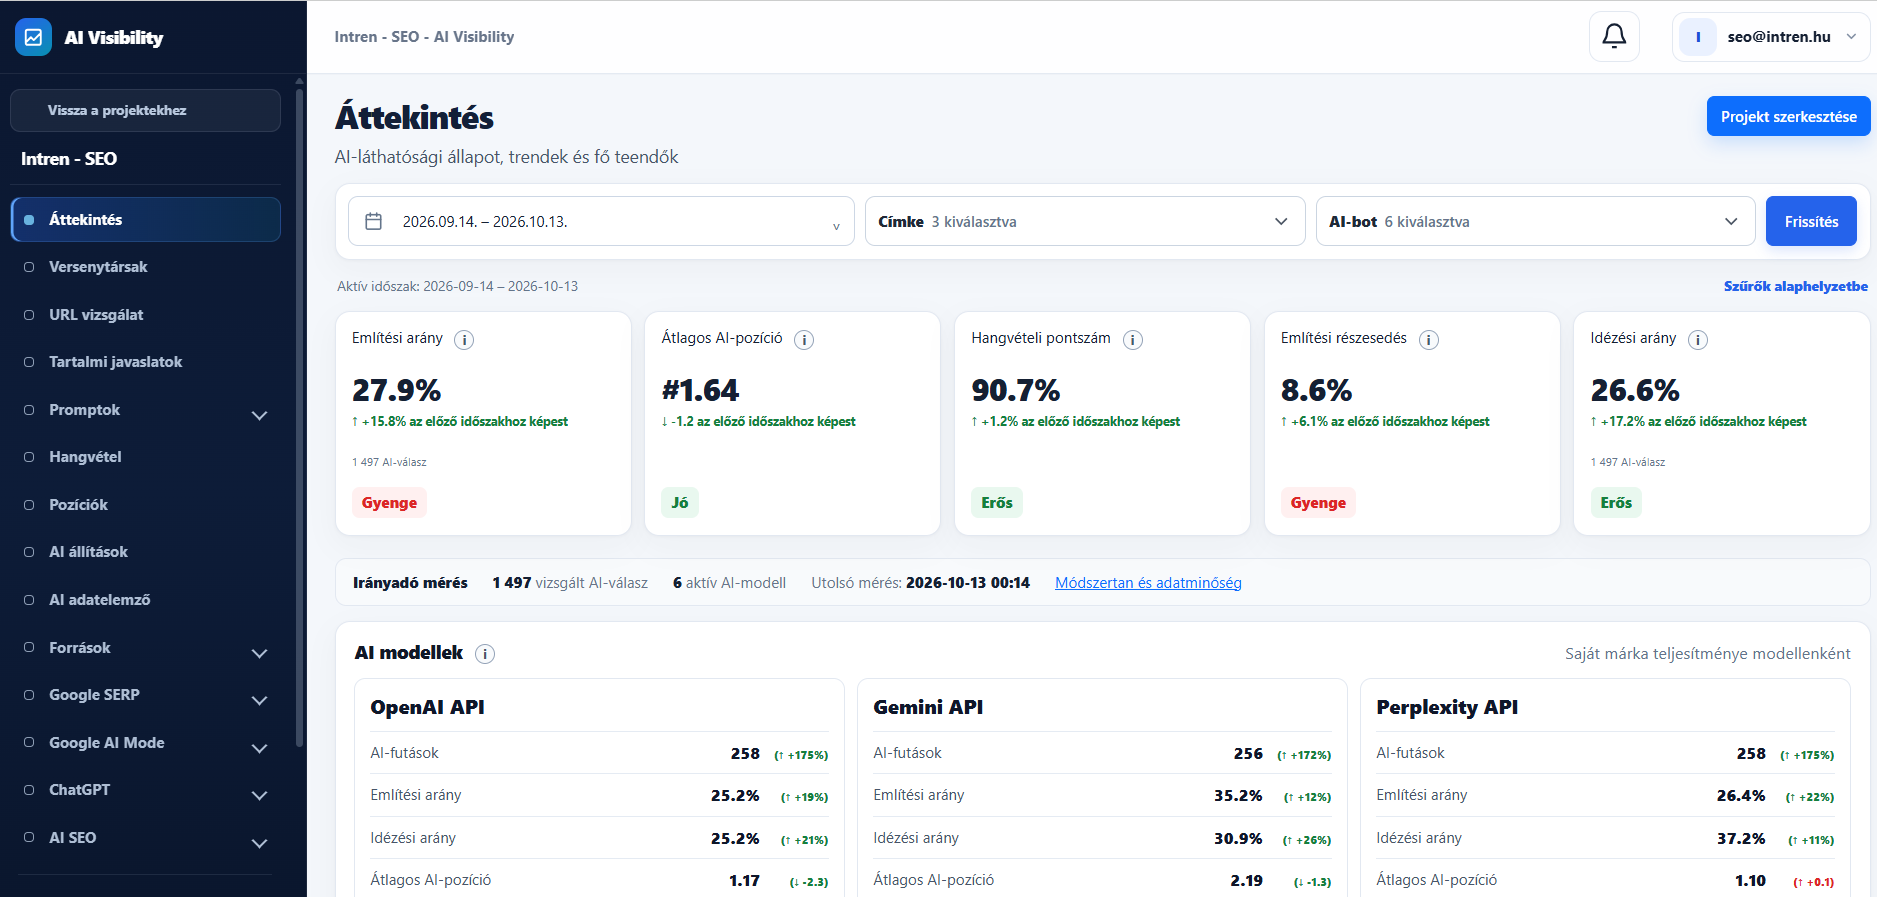Click the Intren - SEO - AI Visibility breadcrumb
The image size is (1877, 897).
coord(424,37)
